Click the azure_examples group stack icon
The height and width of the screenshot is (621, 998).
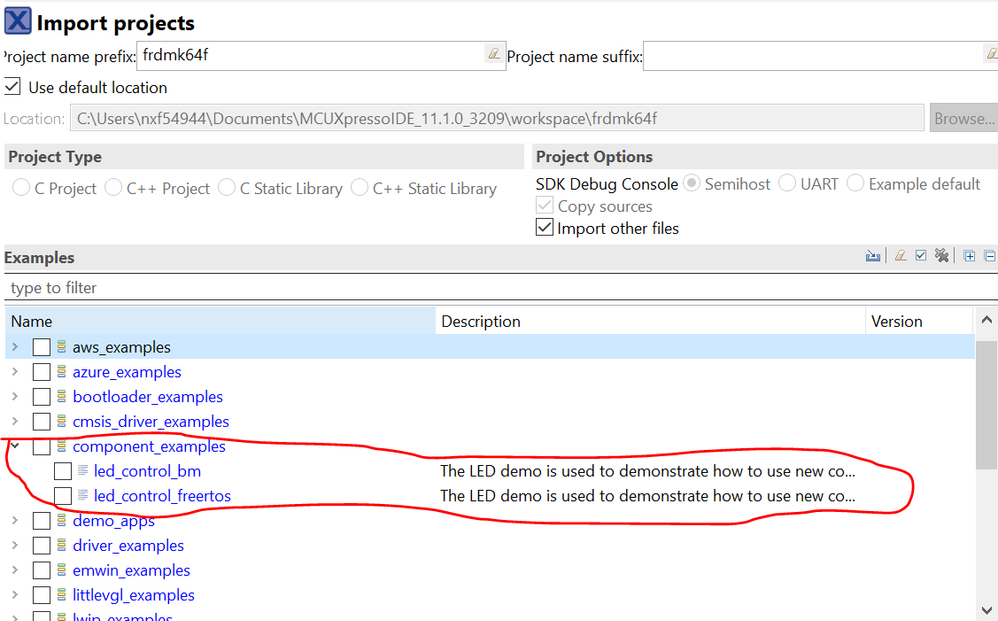click(62, 372)
